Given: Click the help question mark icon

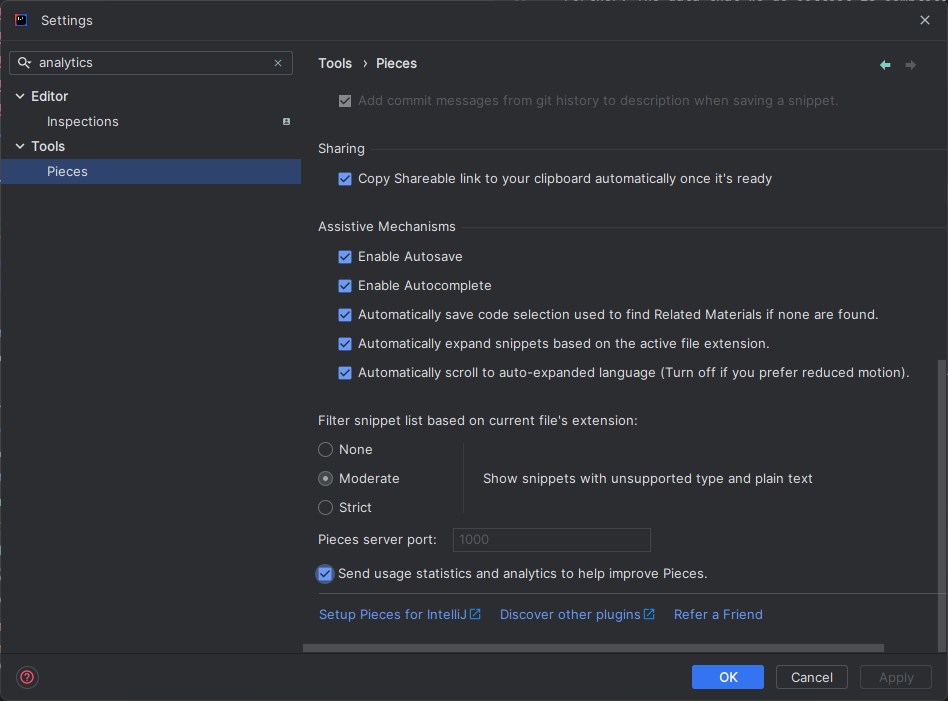Looking at the screenshot, I should coord(27,677).
